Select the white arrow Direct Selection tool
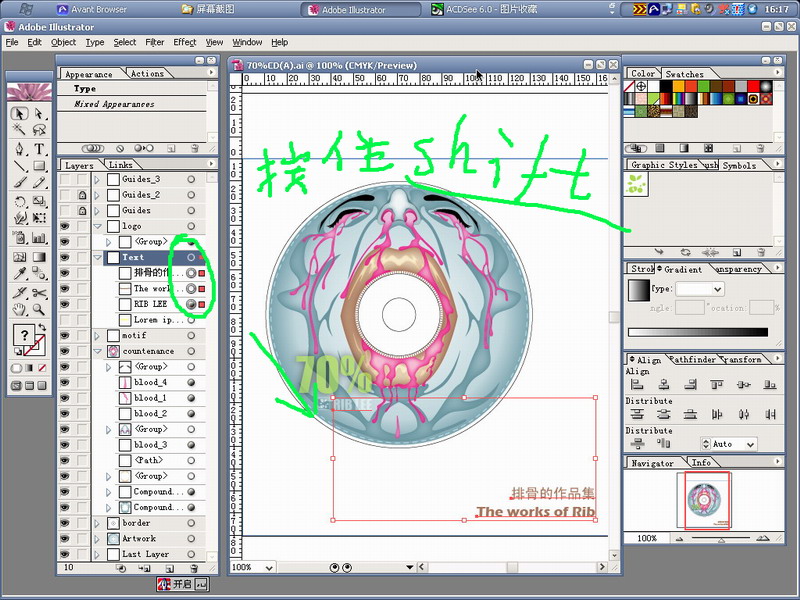The height and width of the screenshot is (600, 800). pos(39,113)
